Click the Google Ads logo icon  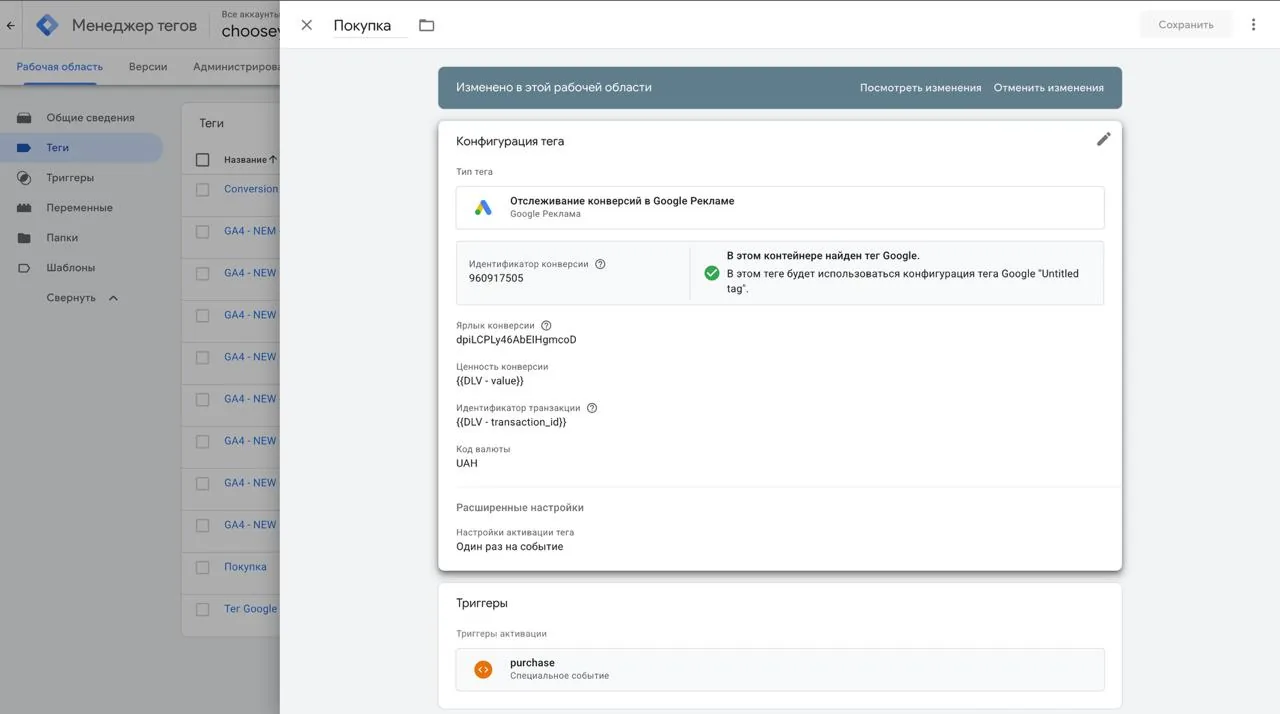tap(483, 208)
